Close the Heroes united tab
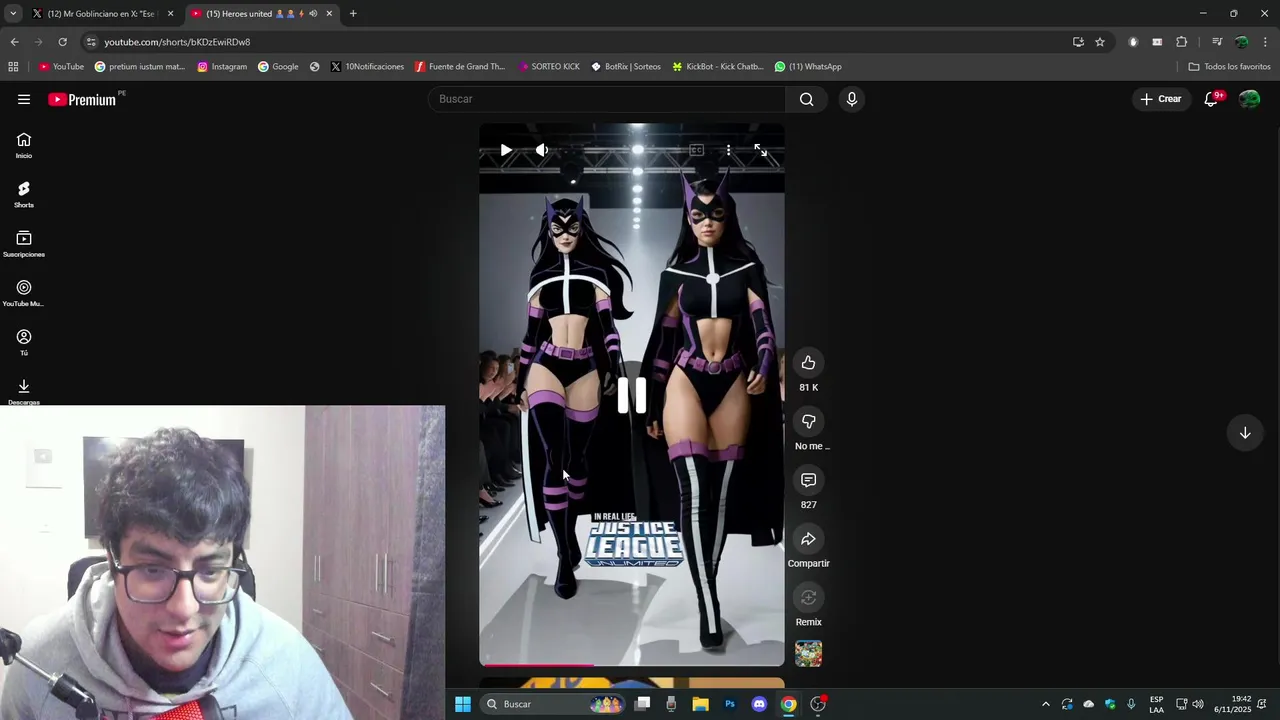 pos(329,14)
